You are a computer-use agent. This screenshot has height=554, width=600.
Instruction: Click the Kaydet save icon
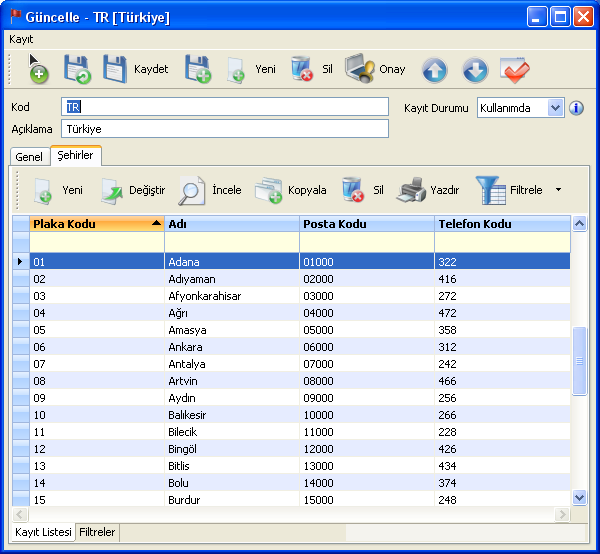tap(116, 69)
